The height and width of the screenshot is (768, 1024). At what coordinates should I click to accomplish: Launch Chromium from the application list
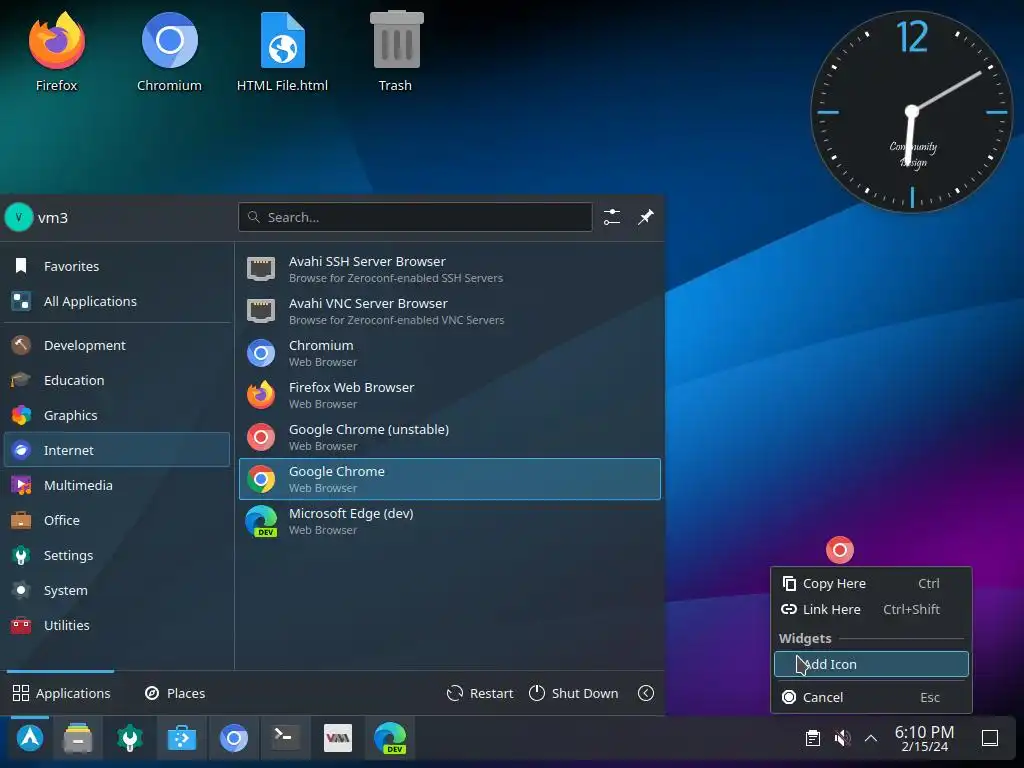450,353
